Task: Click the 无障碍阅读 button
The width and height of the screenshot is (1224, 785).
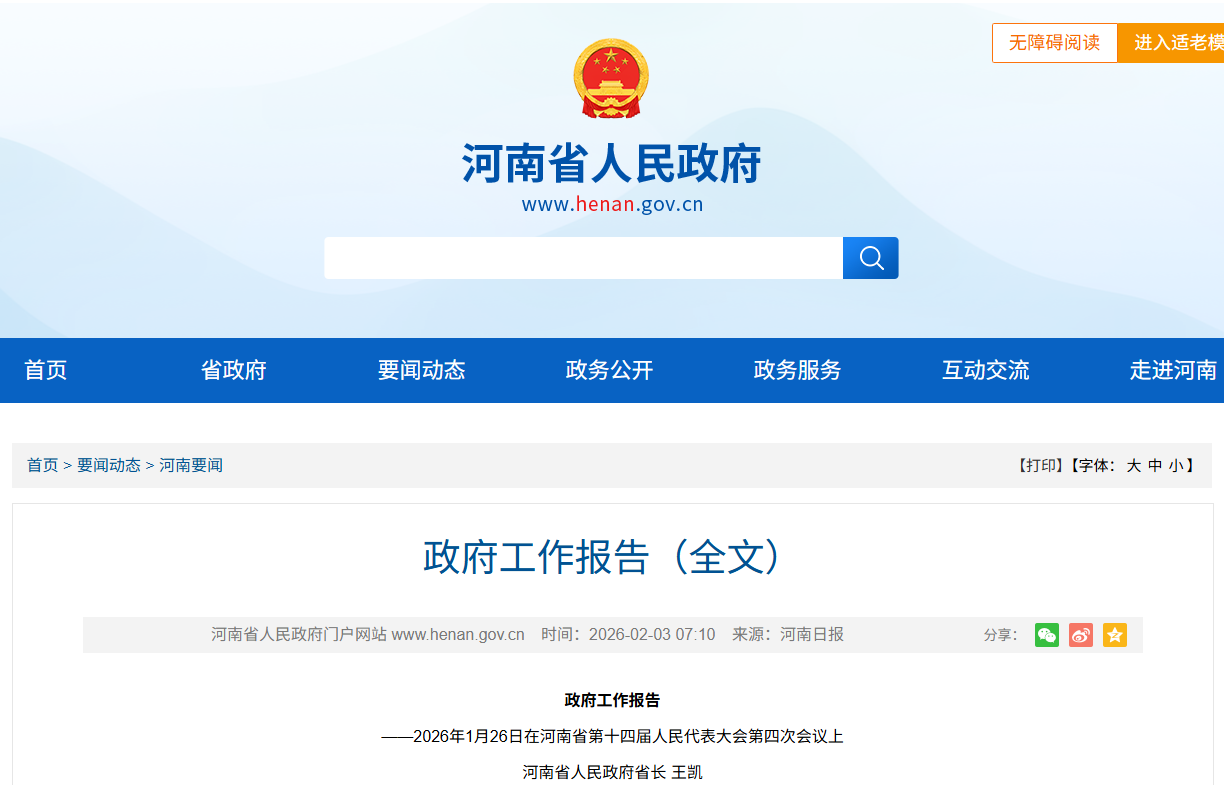Action: pos(1054,43)
